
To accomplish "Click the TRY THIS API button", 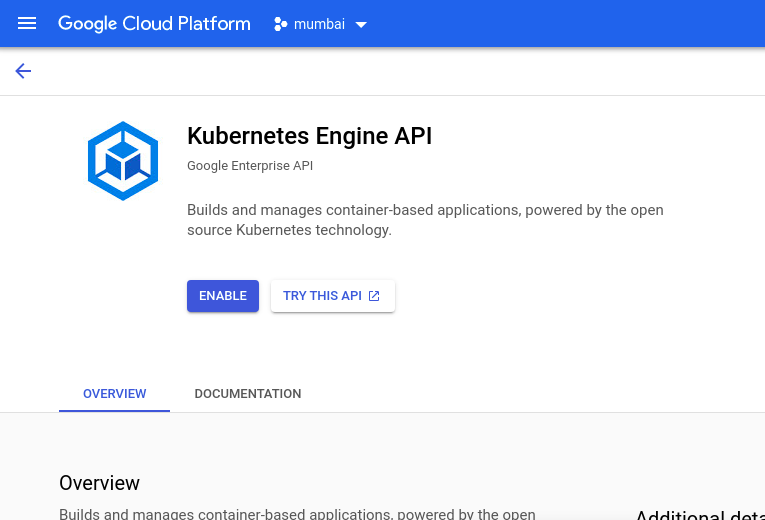I will (x=333, y=296).
